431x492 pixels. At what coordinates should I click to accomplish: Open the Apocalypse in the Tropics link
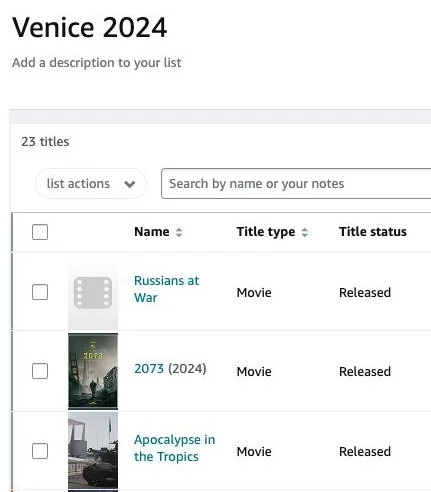click(174, 448)
